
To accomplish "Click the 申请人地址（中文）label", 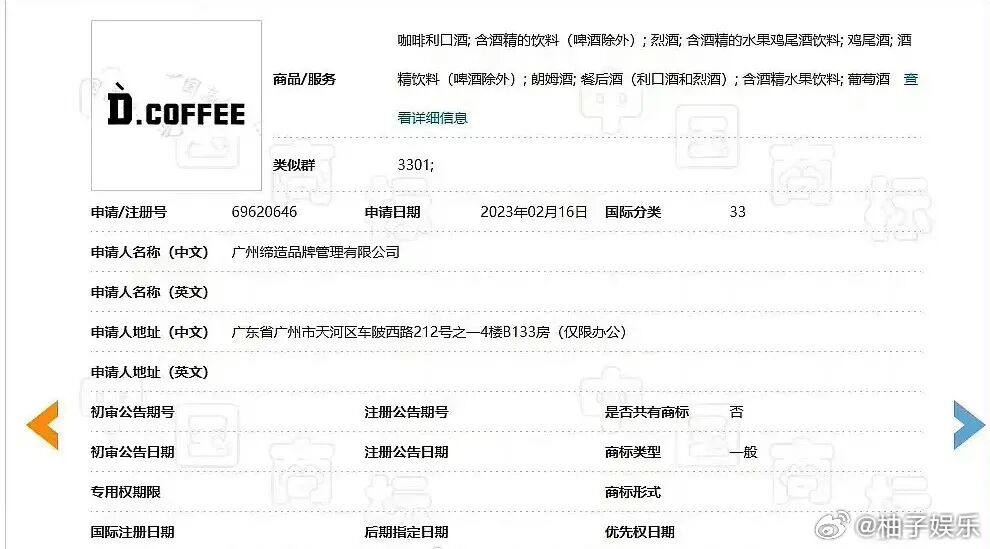I will coord(150,333).
